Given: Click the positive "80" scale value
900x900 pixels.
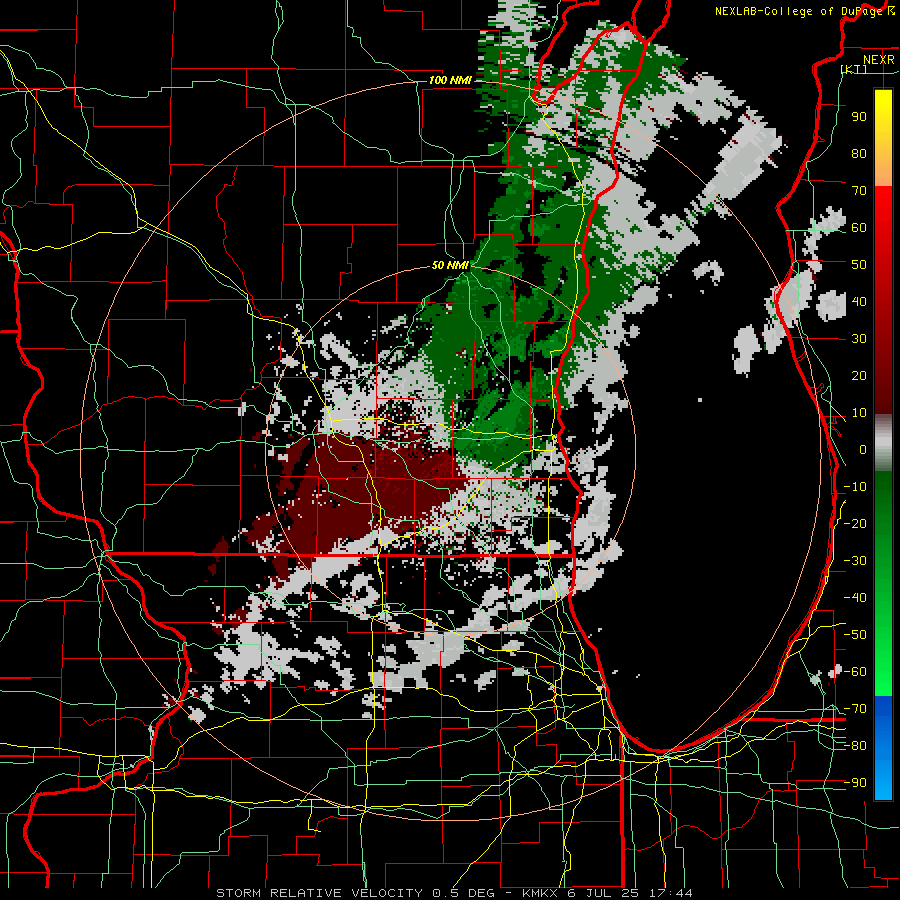Looking at the screenshot, I should point(859,154).
